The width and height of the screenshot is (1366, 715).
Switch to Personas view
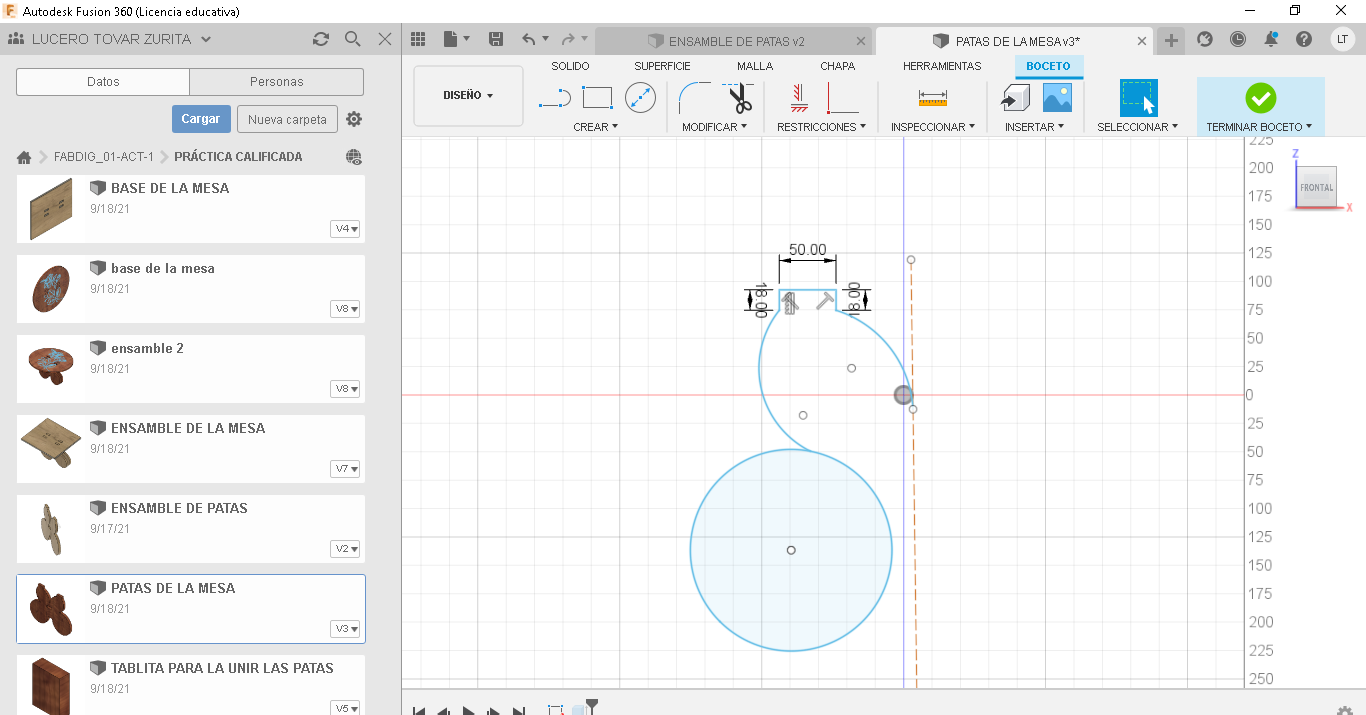pyautogui.click(x=277, y=82)
